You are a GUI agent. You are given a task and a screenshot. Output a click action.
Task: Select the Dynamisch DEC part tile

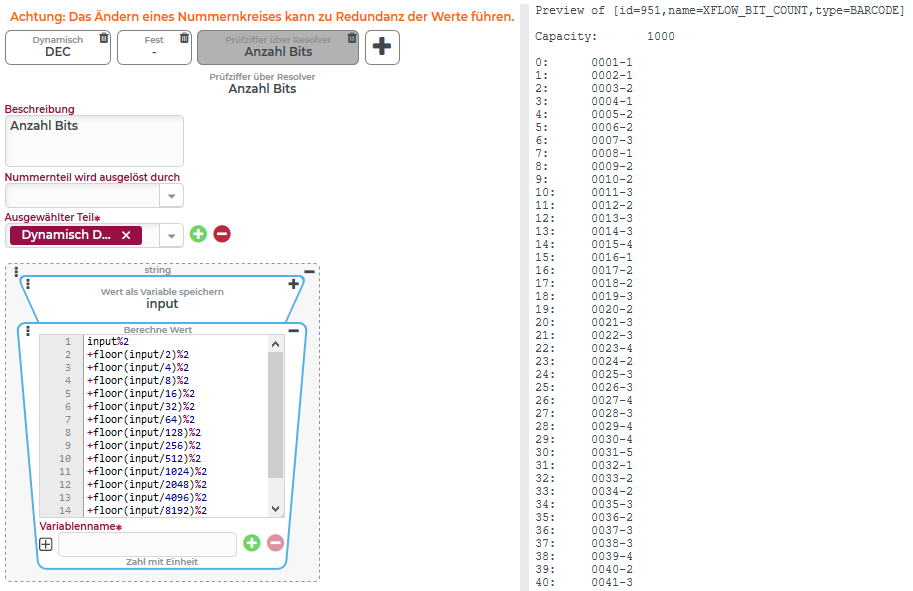pos(57,50)
